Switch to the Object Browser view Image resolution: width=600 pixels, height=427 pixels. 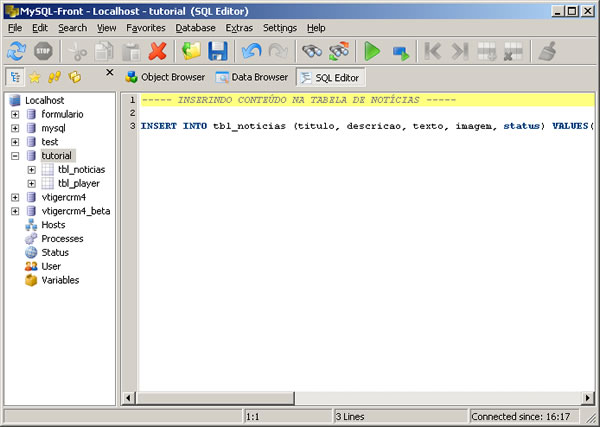point(165,77)
